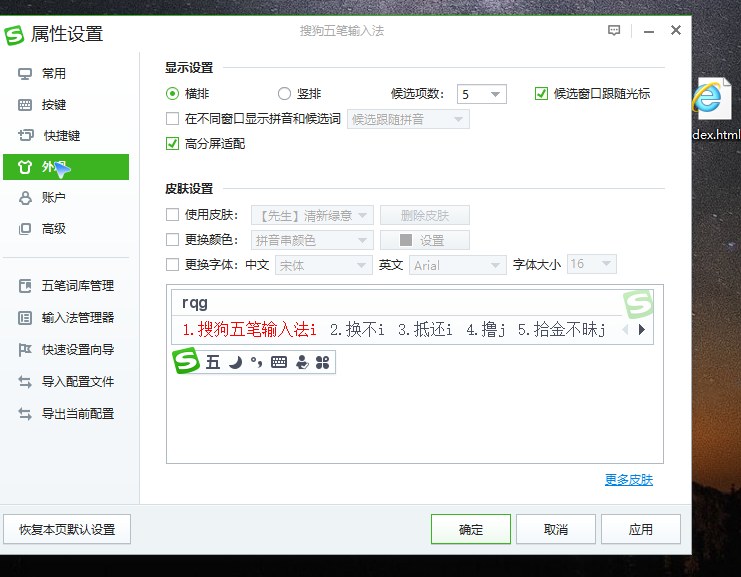Viewport: 741px width, 577px height.
Task: Click the gray color 设置 button
Action: 425,240
